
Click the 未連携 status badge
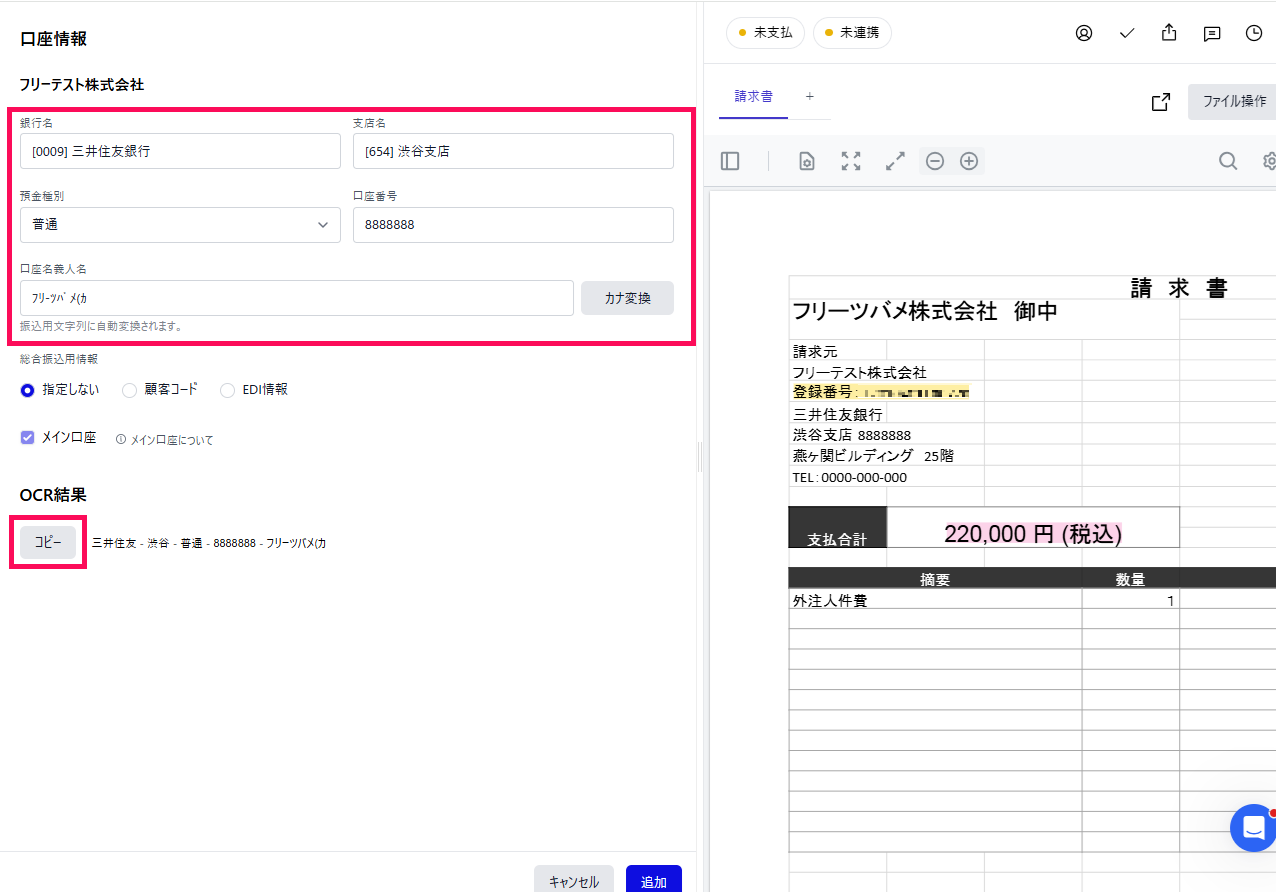[x=852, y=33]
